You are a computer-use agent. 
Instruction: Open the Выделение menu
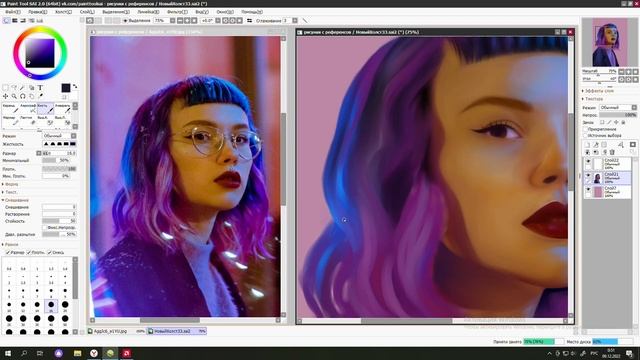[116, 12]
